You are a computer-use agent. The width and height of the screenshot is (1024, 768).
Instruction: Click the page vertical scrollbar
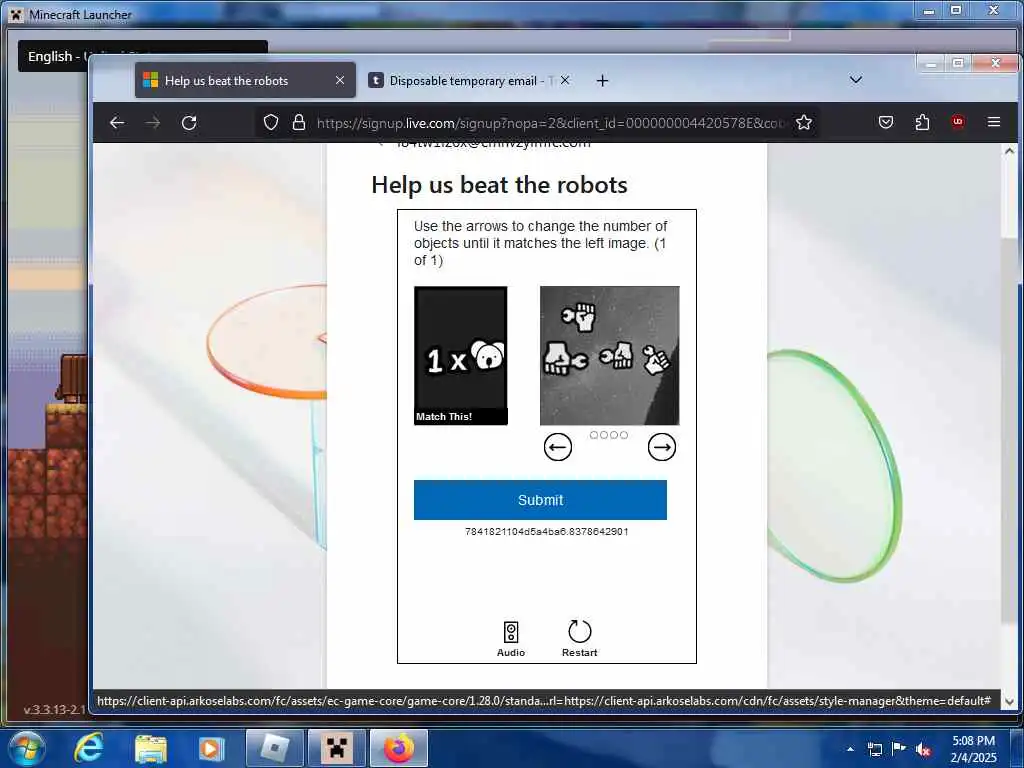point(1009,424)
